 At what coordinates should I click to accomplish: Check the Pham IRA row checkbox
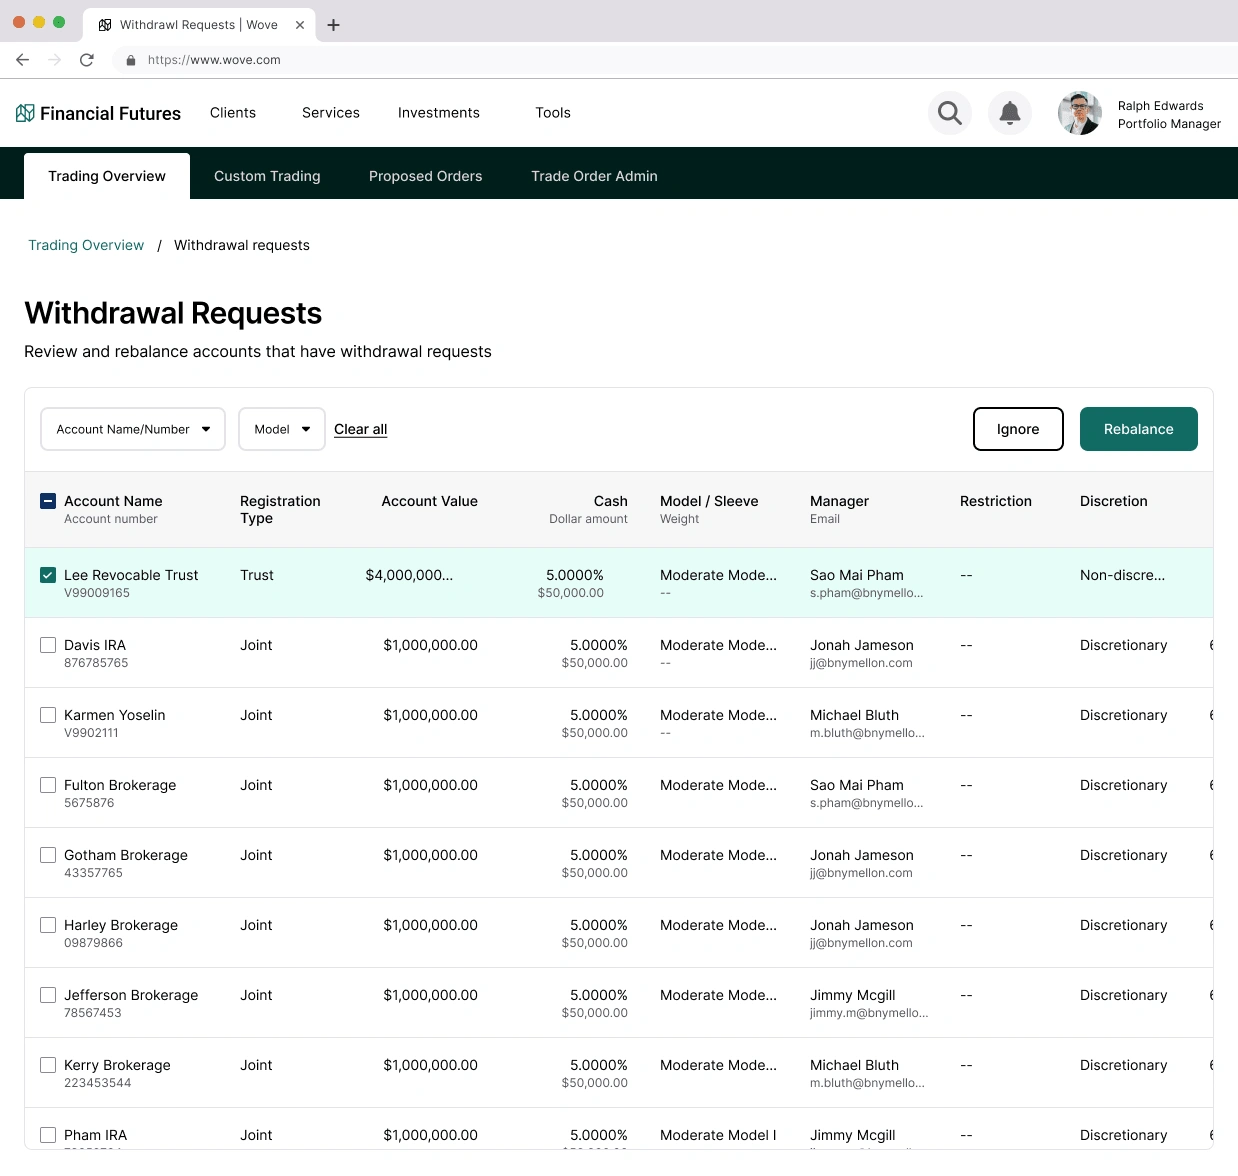[48, 1135]
